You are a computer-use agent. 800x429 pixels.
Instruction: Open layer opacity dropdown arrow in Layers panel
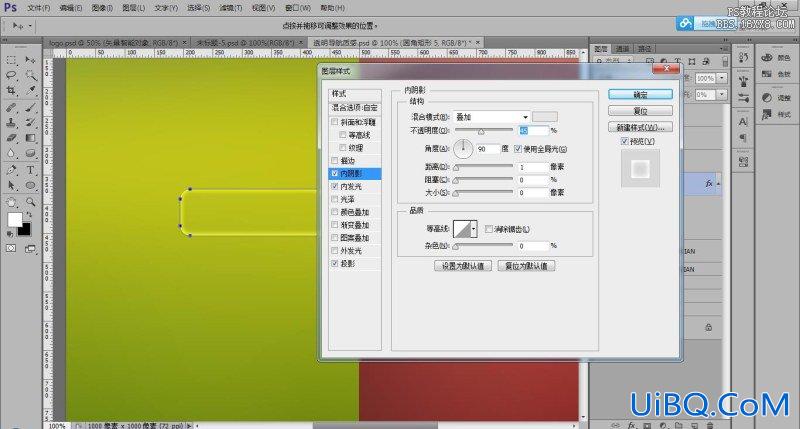pyautogui.click(x=722, y=78)
